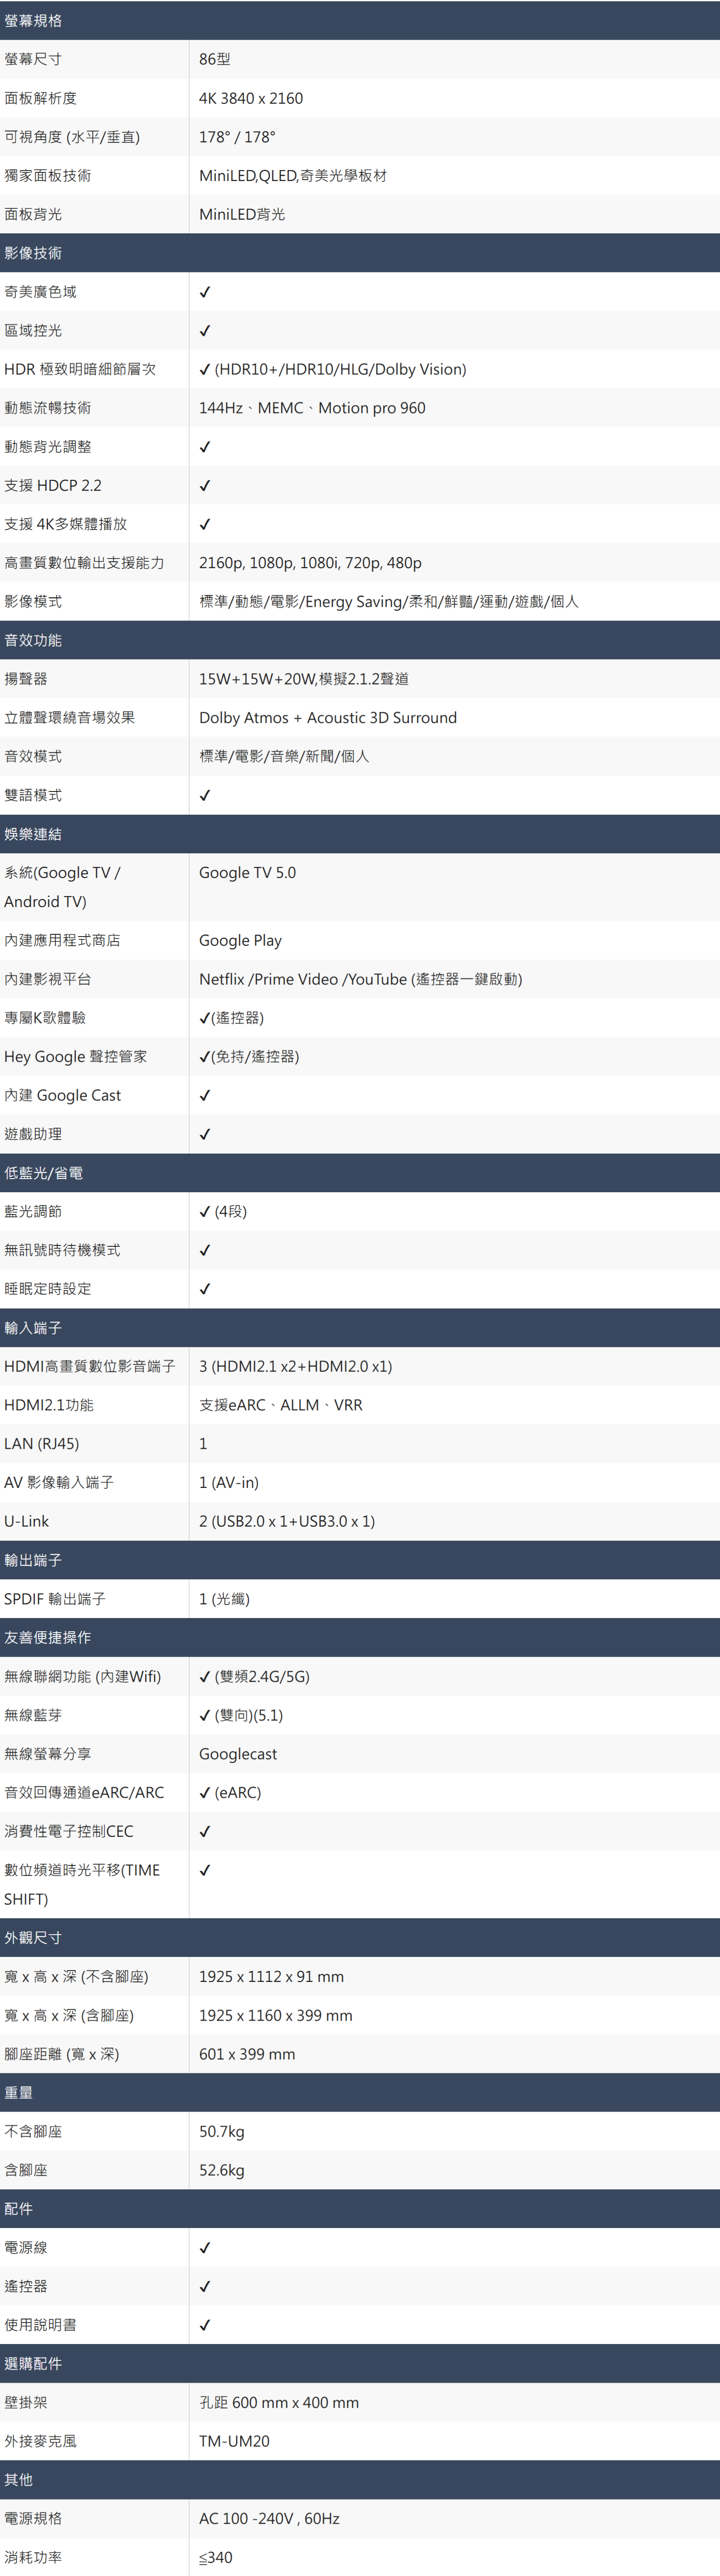Screen dimensions: 720x2576
Task: Click the 影像技術 section header
Action: [x=33, y=253]
